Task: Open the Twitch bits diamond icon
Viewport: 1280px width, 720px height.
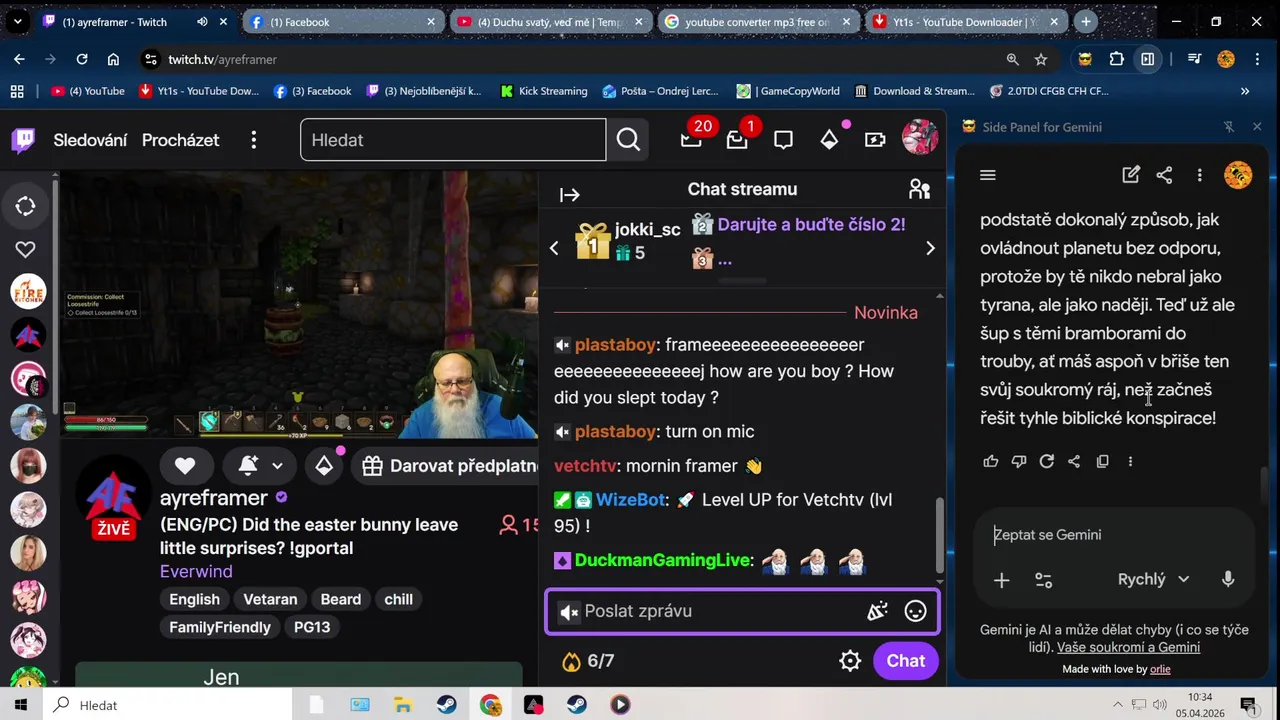Action: click(x=829, y=140)
